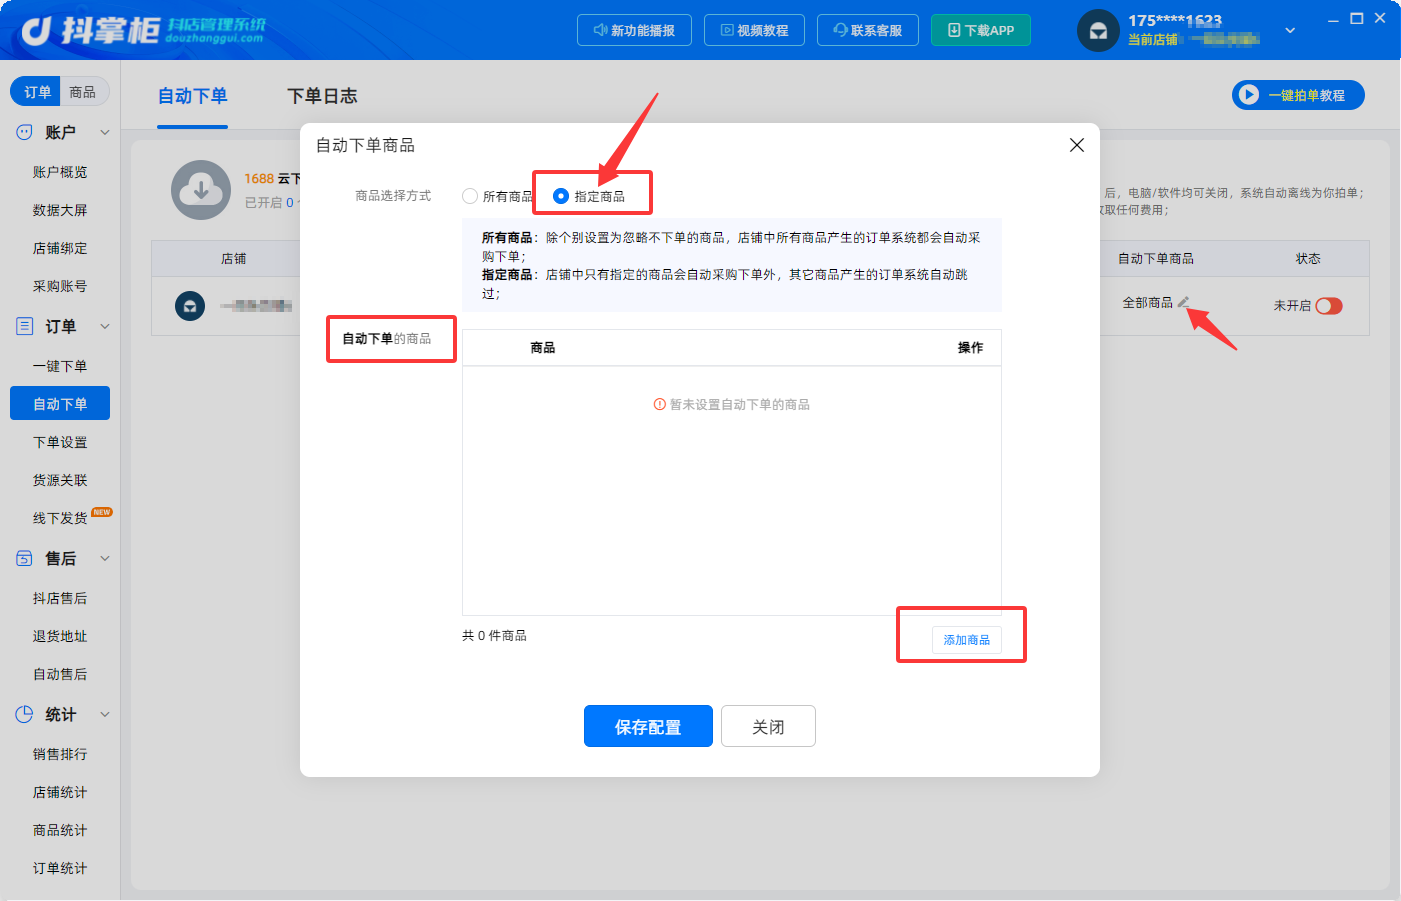Collapse the 统计 sidebar group
The width and height of the screenshot is (1401, 901).
pyautogui.click(x=105, y=714)
